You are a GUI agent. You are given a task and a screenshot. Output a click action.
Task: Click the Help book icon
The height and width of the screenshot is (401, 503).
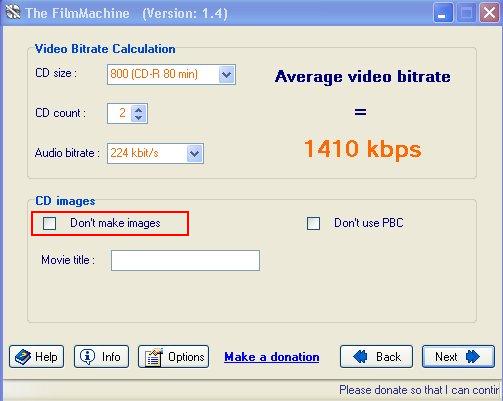(23, 357)
